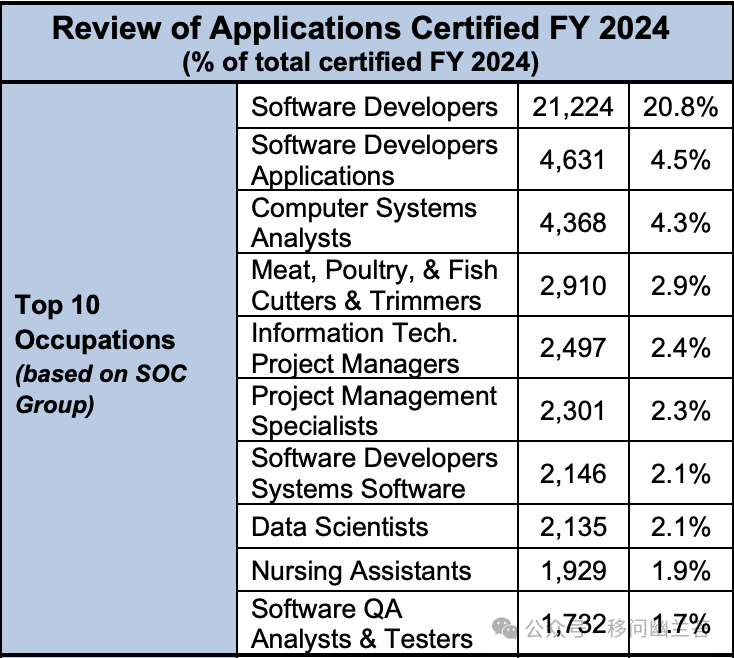Click the 4,631 count cell
Viewport: 734px width, 658px height.
(571, 160)
